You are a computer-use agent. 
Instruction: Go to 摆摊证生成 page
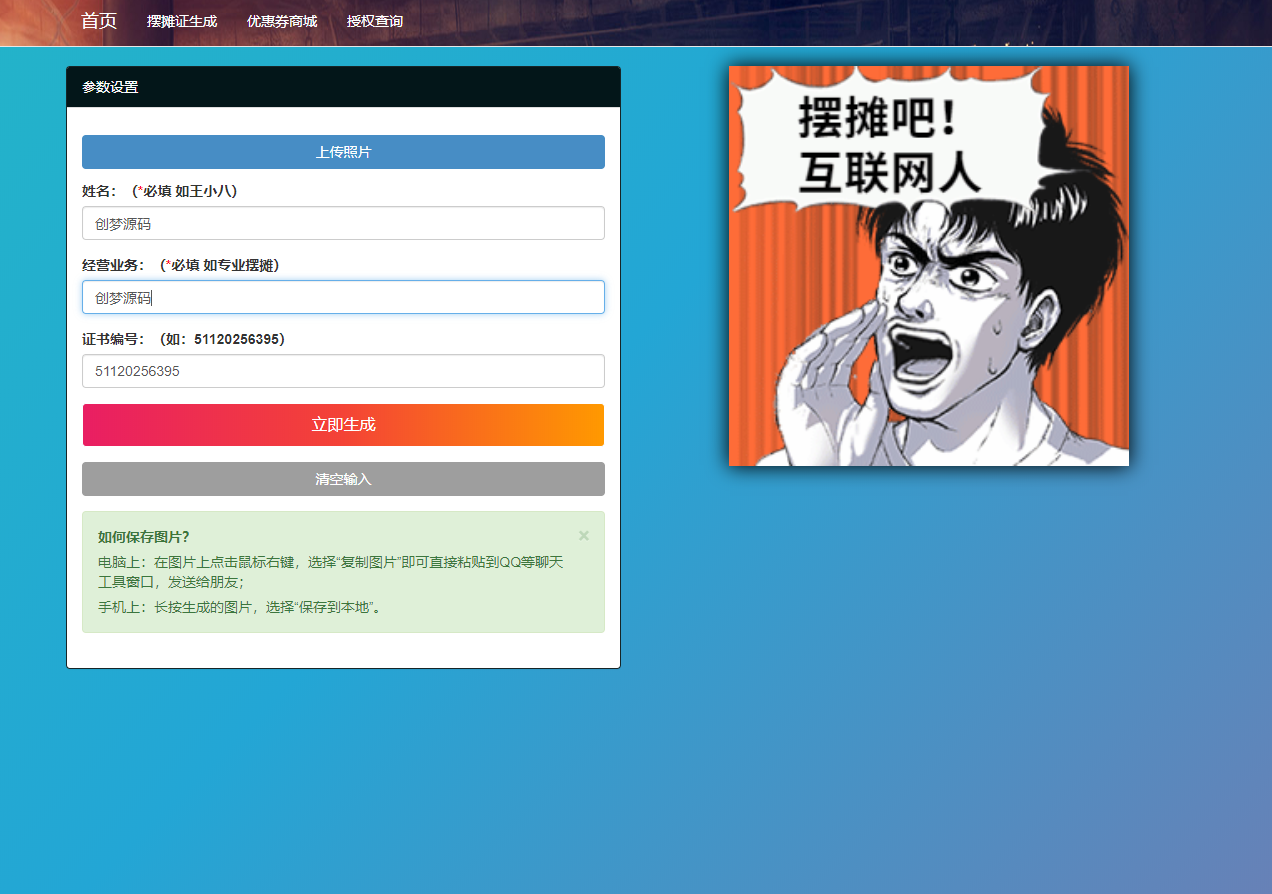(182, 21)
